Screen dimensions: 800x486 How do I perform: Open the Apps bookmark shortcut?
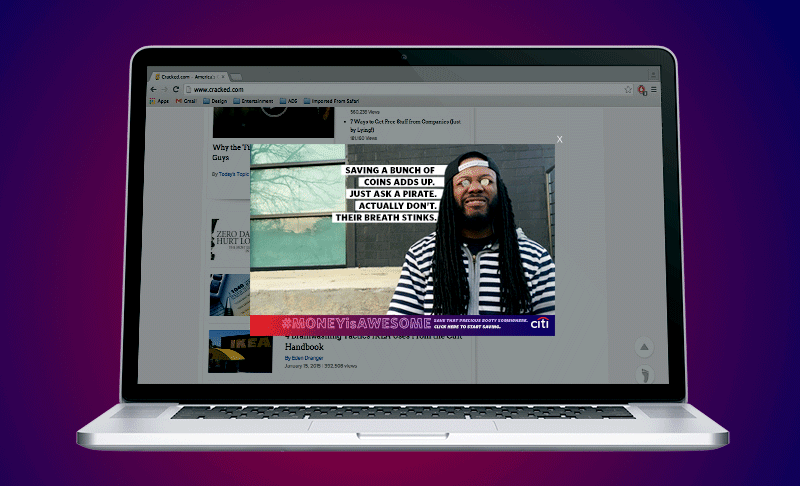[159, 101]
